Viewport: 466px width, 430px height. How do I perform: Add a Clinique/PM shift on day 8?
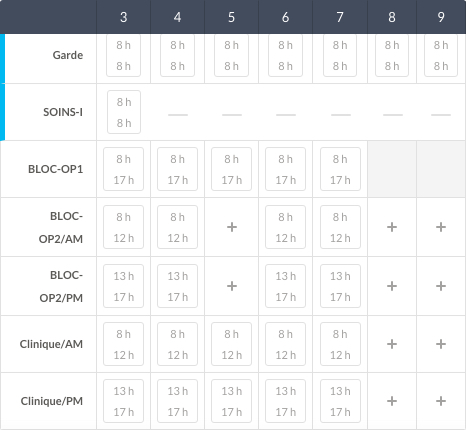(392, 401)
